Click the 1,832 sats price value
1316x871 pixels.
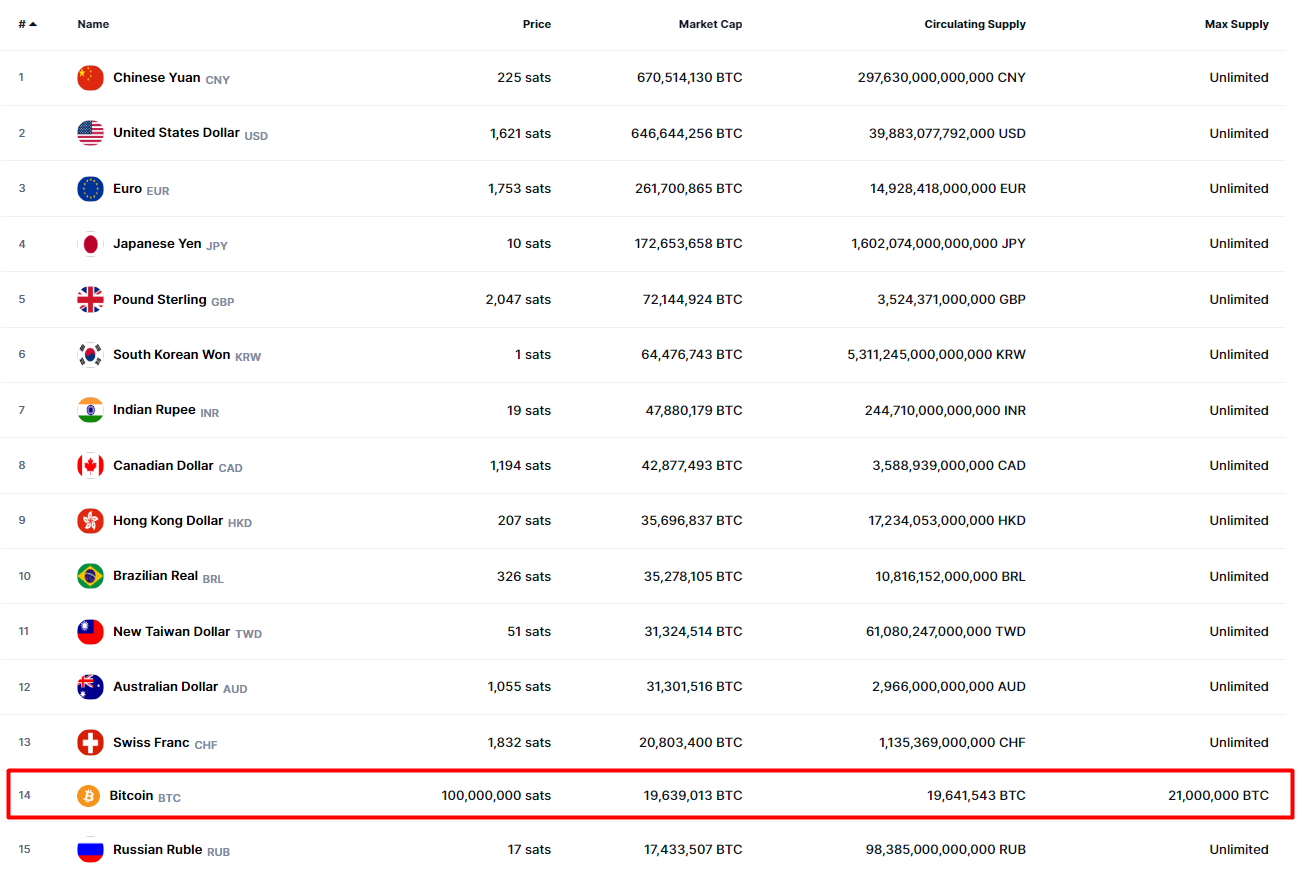point(519,742)
